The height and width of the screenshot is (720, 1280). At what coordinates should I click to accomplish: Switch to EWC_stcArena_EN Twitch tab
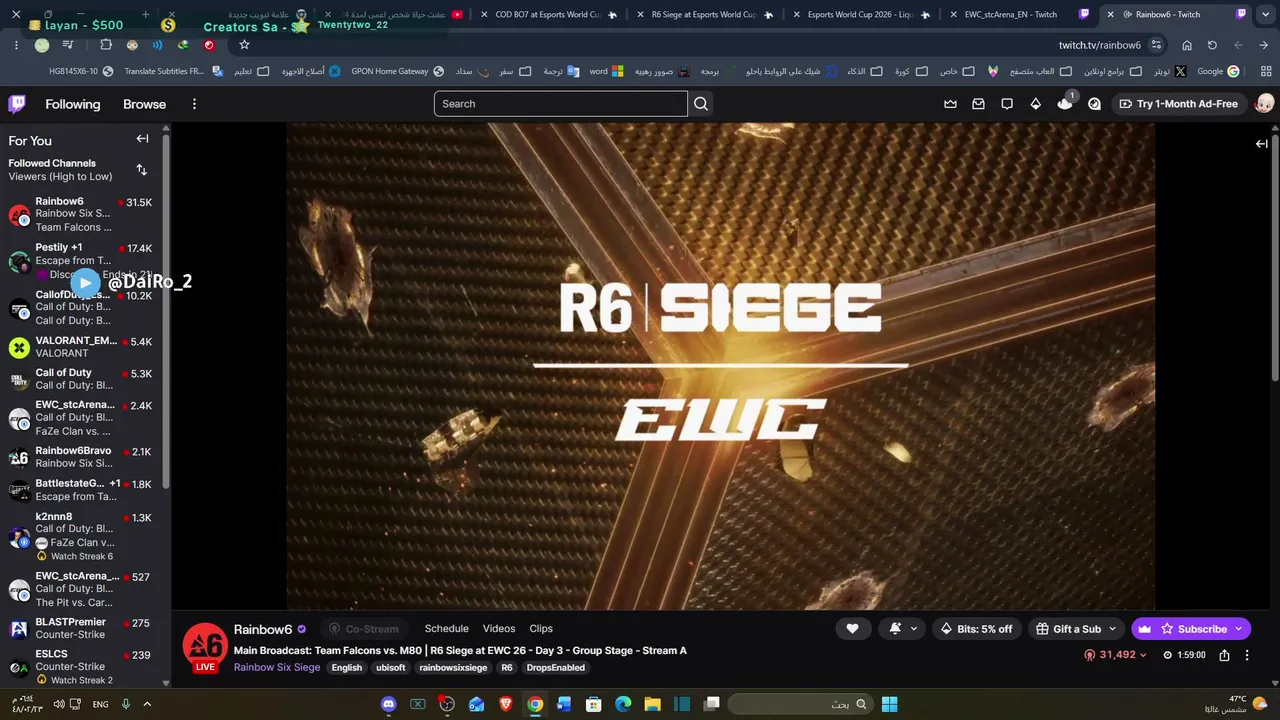point(1016,14)
